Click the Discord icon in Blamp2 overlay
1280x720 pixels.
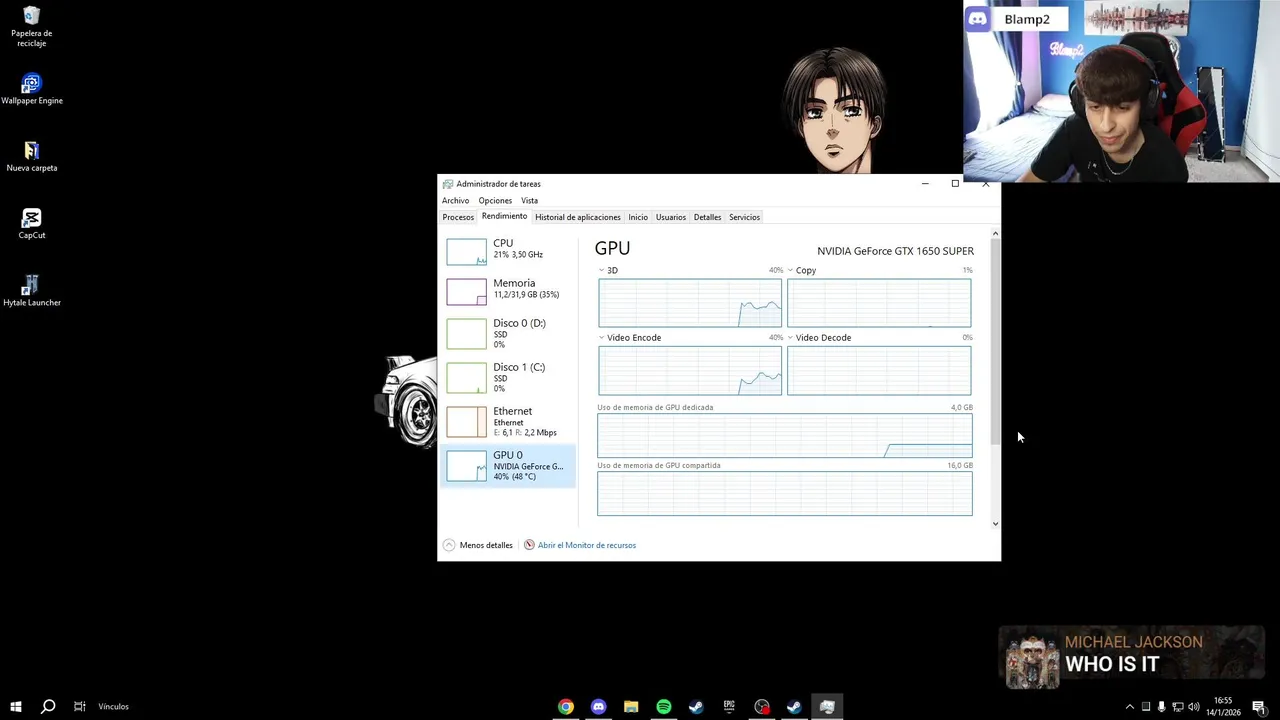(977, 19)
